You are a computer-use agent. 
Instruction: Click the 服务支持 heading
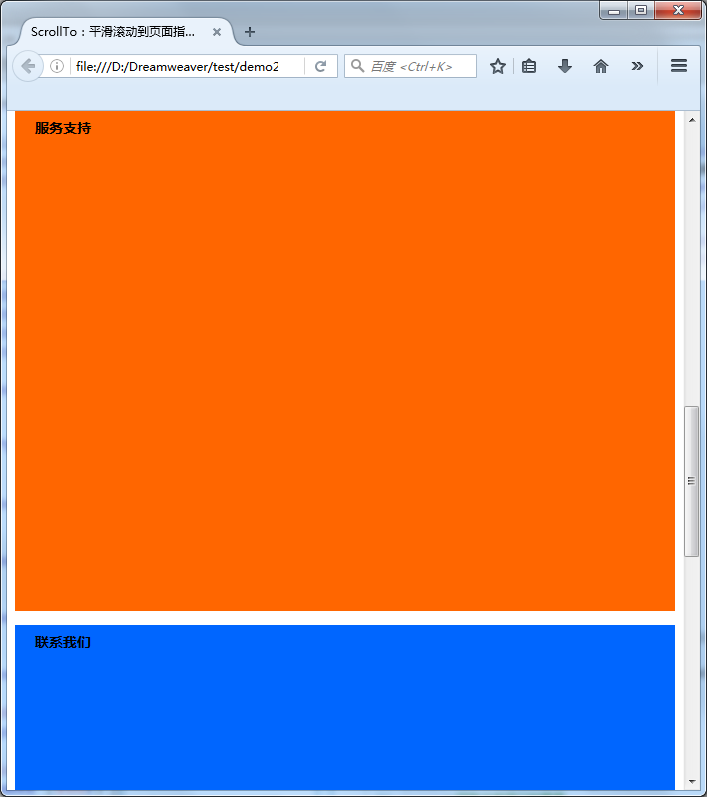click(63, 128)
